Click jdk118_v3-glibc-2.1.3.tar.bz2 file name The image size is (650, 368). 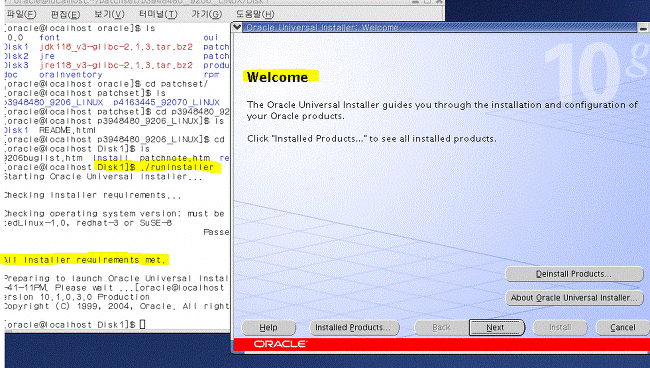116,47
